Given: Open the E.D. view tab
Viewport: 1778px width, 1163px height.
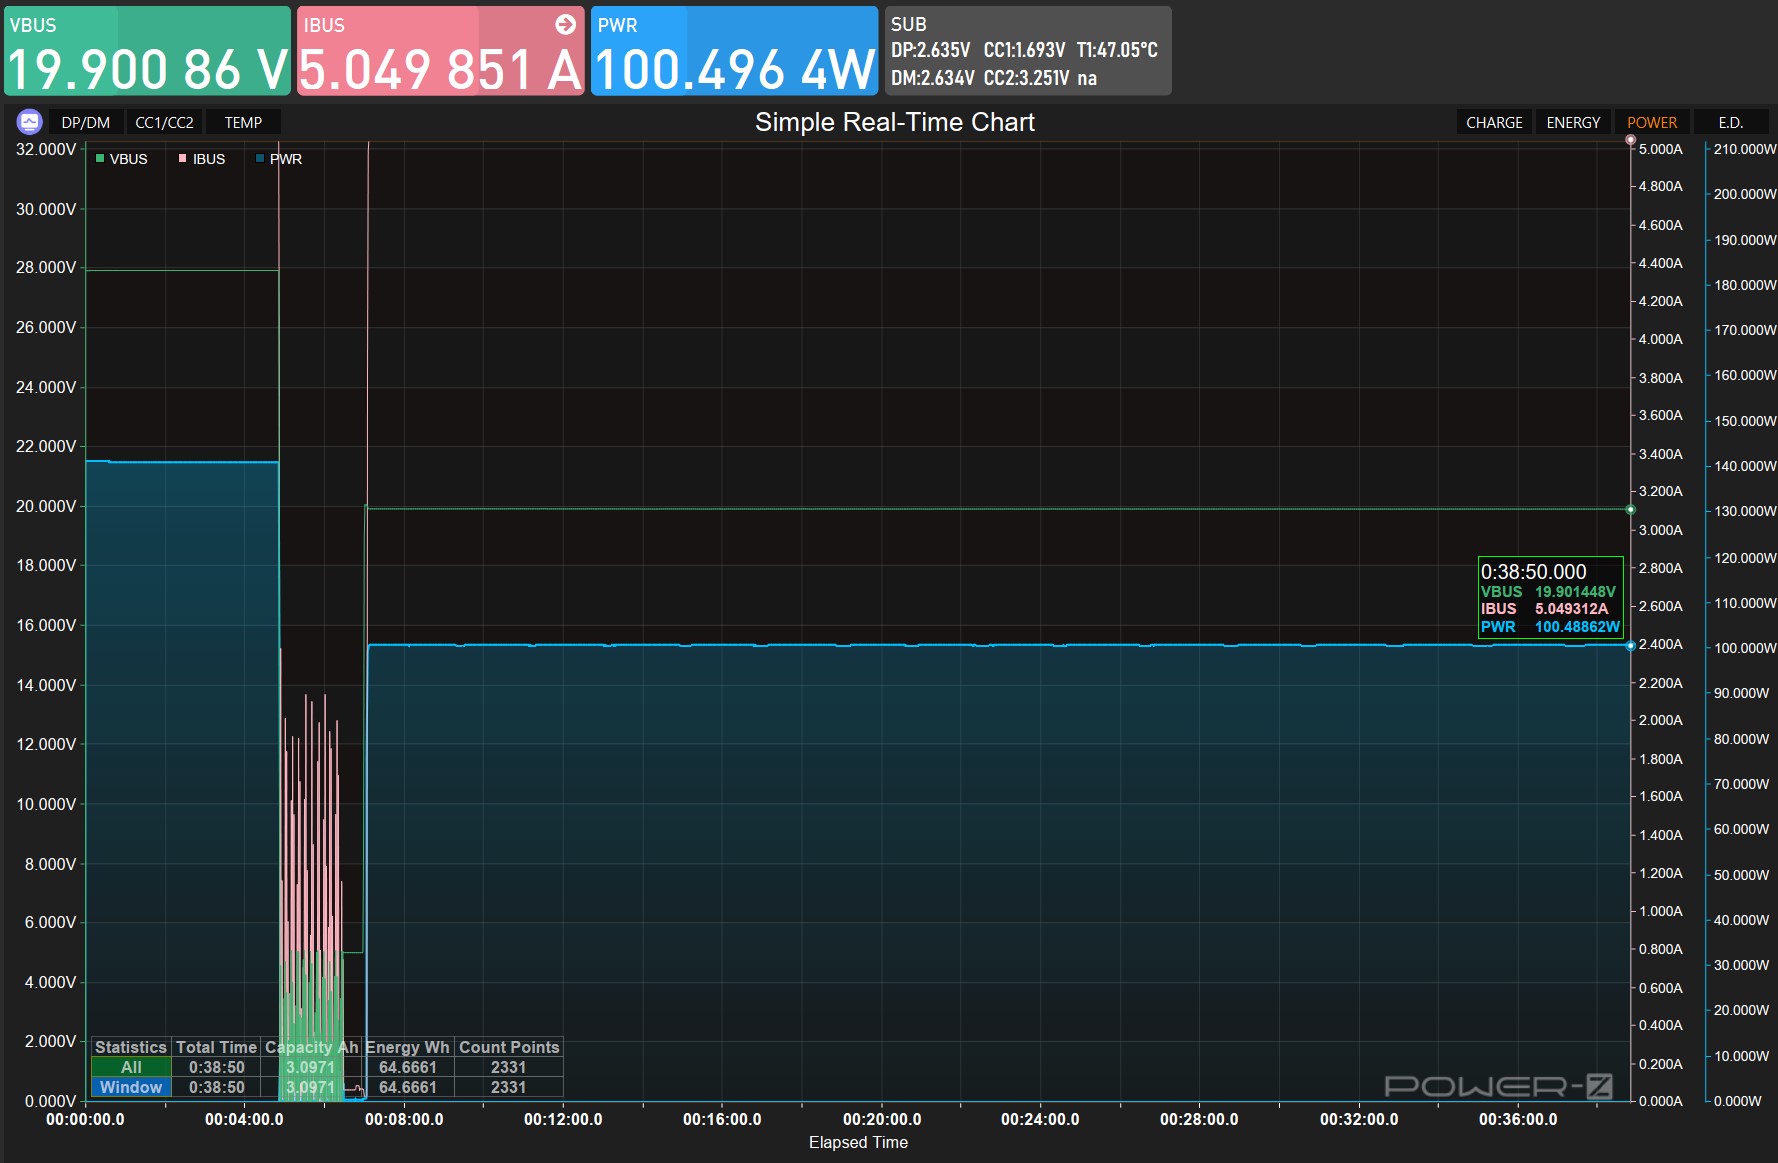Looking at the screenshot, I should [x=1730, y=122].
